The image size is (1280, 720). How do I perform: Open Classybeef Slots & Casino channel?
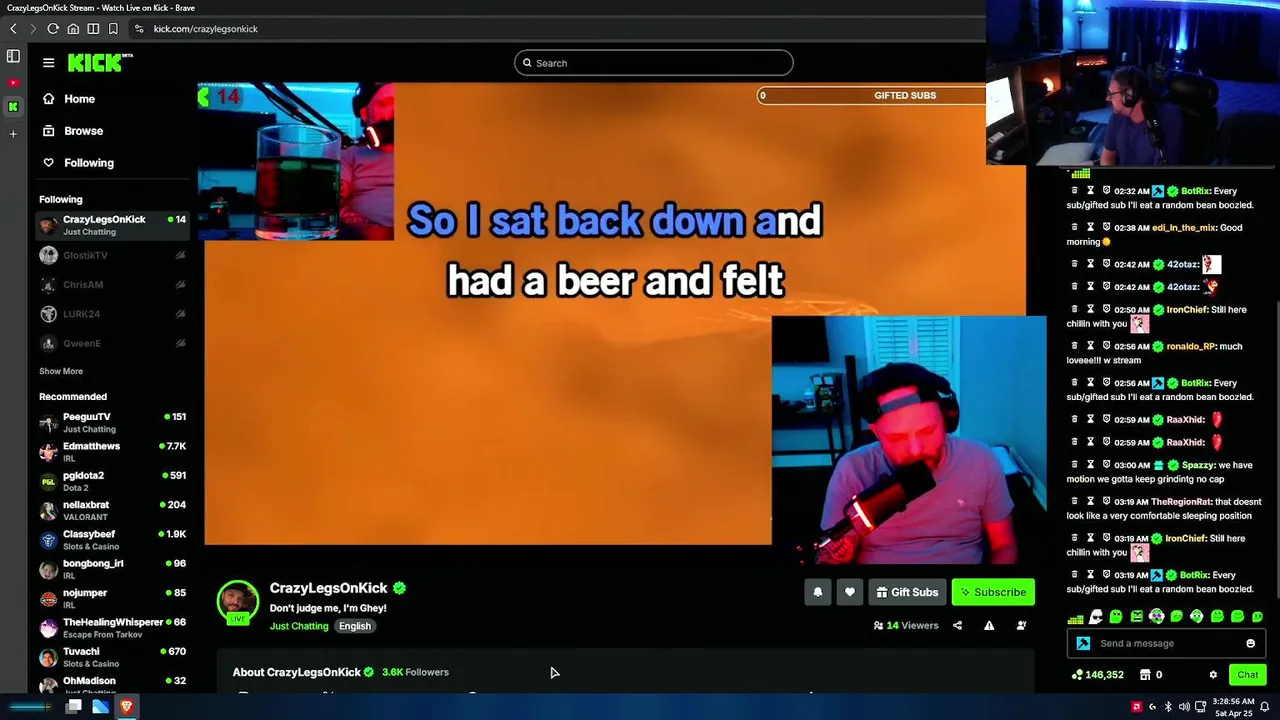(112, 540)
